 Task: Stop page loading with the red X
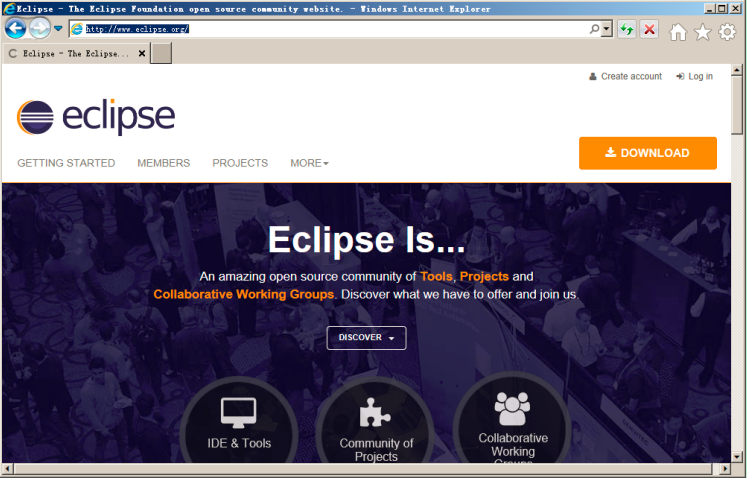649,30
